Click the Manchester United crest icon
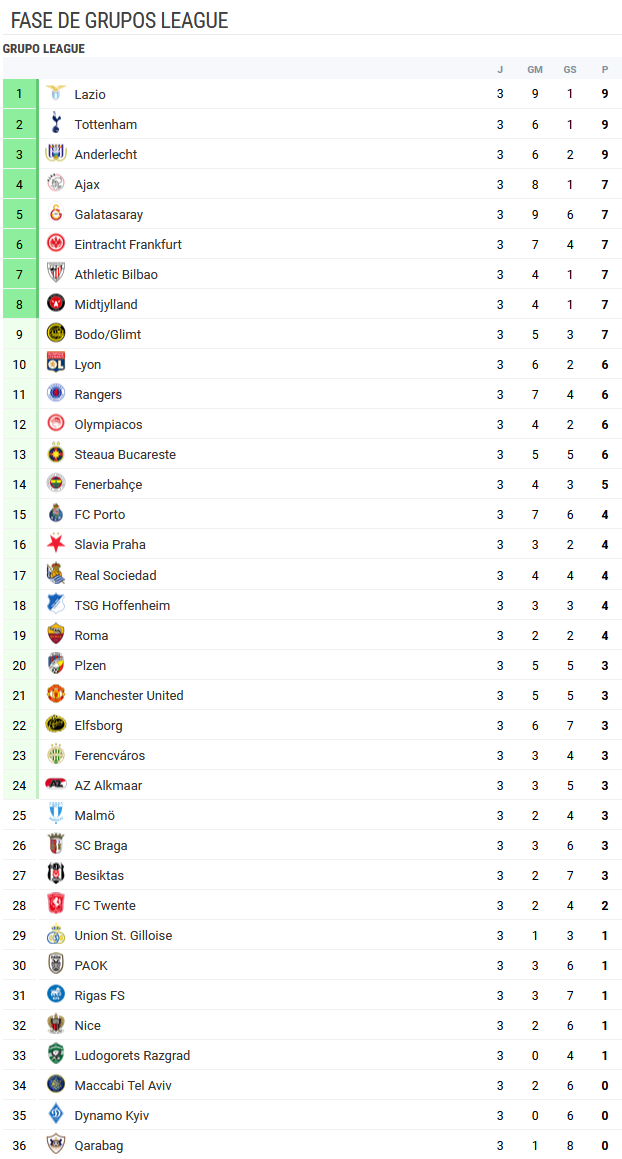This screenshot has height=1159, width=622. [x=56, y=695]
